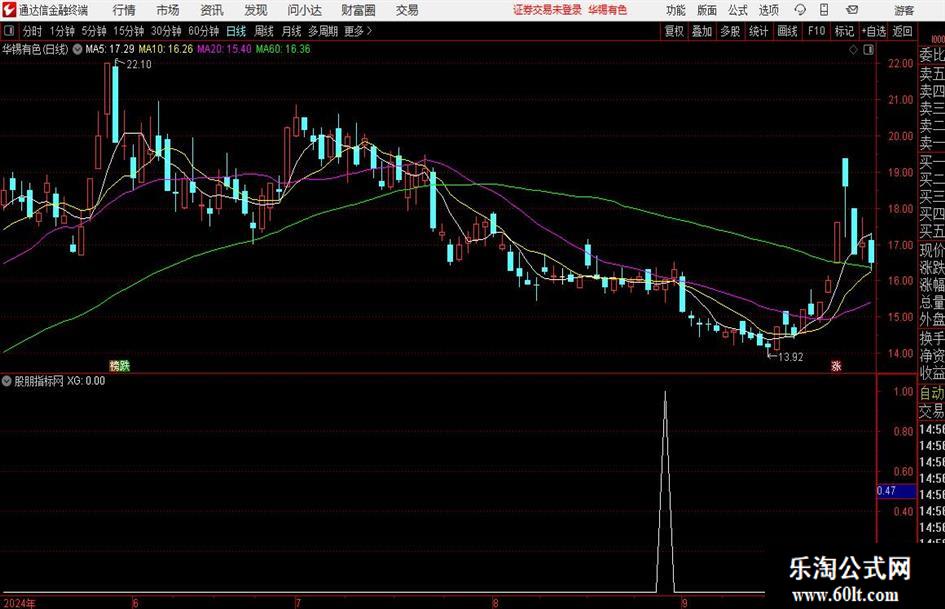Open the F10 company info button
Image resolution: width=945 pixels, height=609 pixels.
[816, 31]
